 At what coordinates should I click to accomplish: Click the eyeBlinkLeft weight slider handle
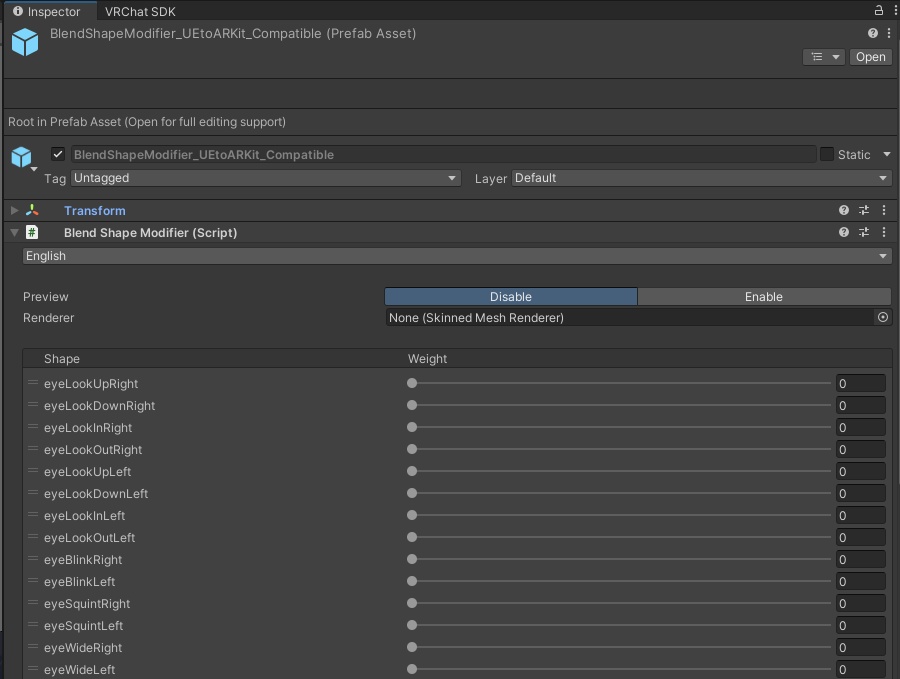[x=412, y=581]
